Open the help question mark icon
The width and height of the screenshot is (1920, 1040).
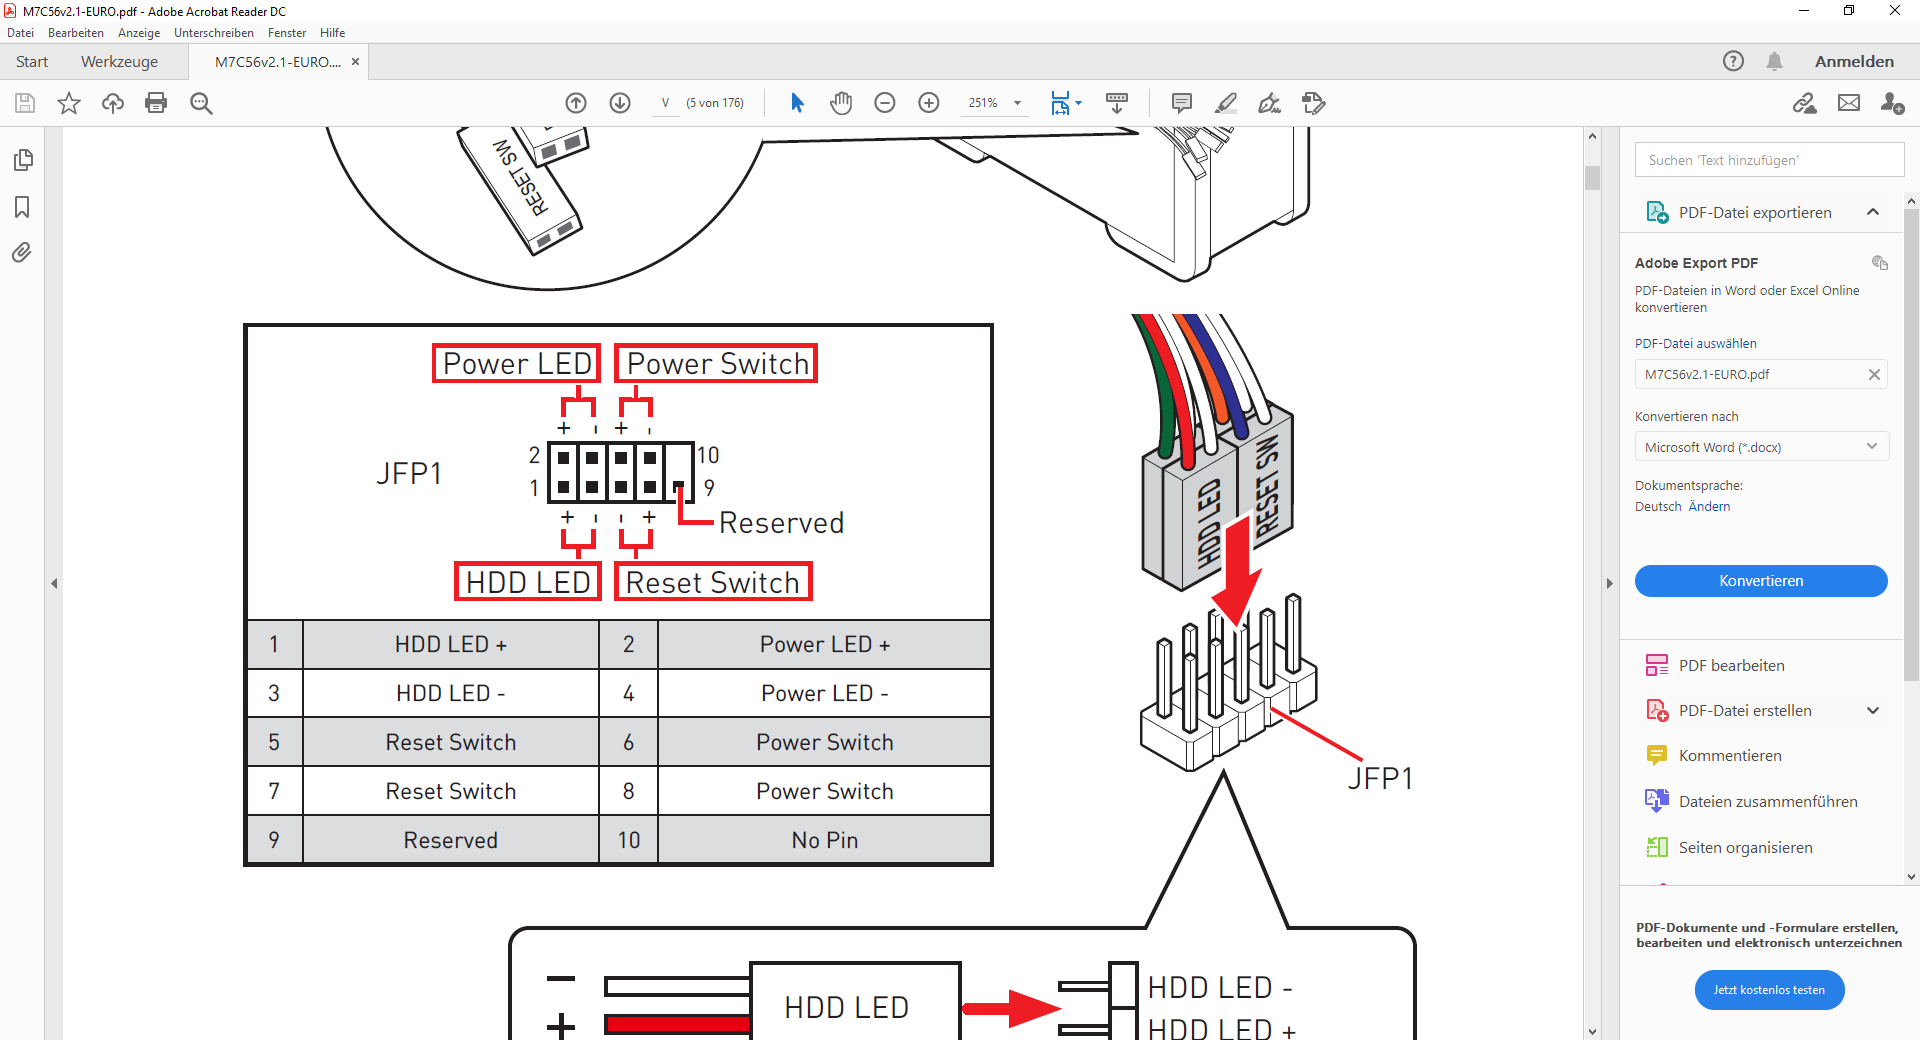1733,62
